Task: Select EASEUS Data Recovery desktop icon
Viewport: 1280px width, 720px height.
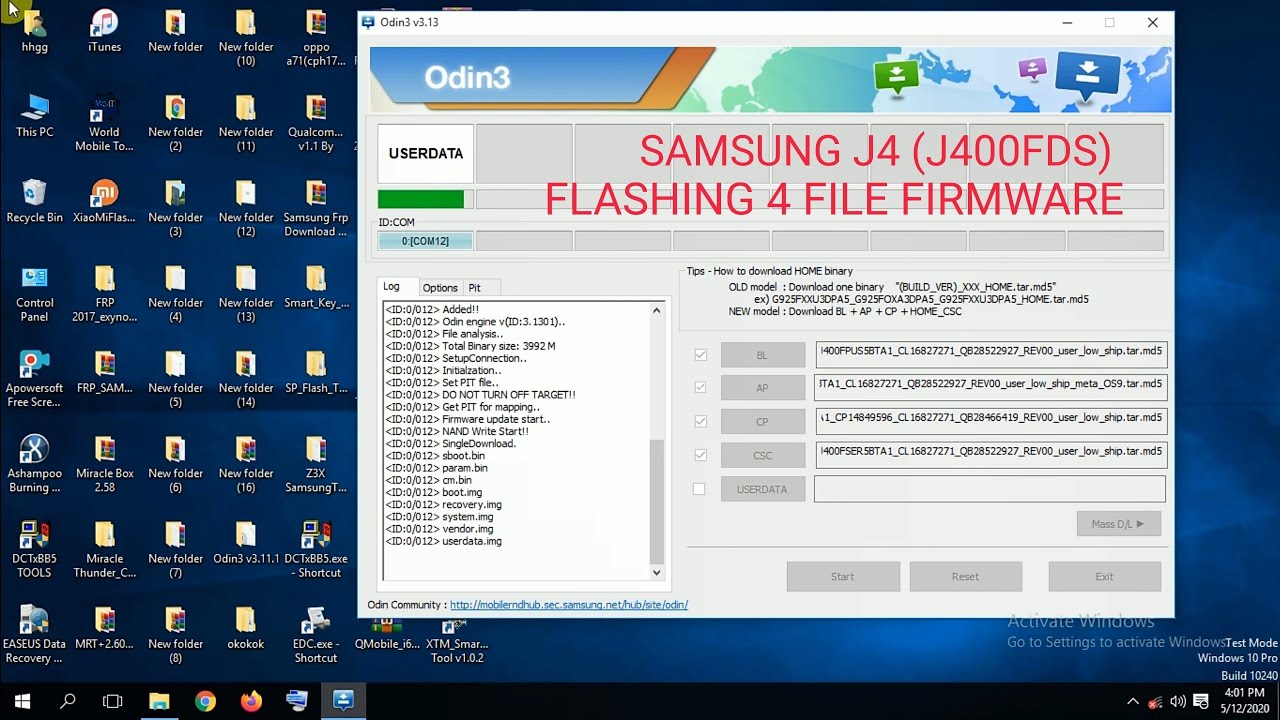Action: point(35,634)
